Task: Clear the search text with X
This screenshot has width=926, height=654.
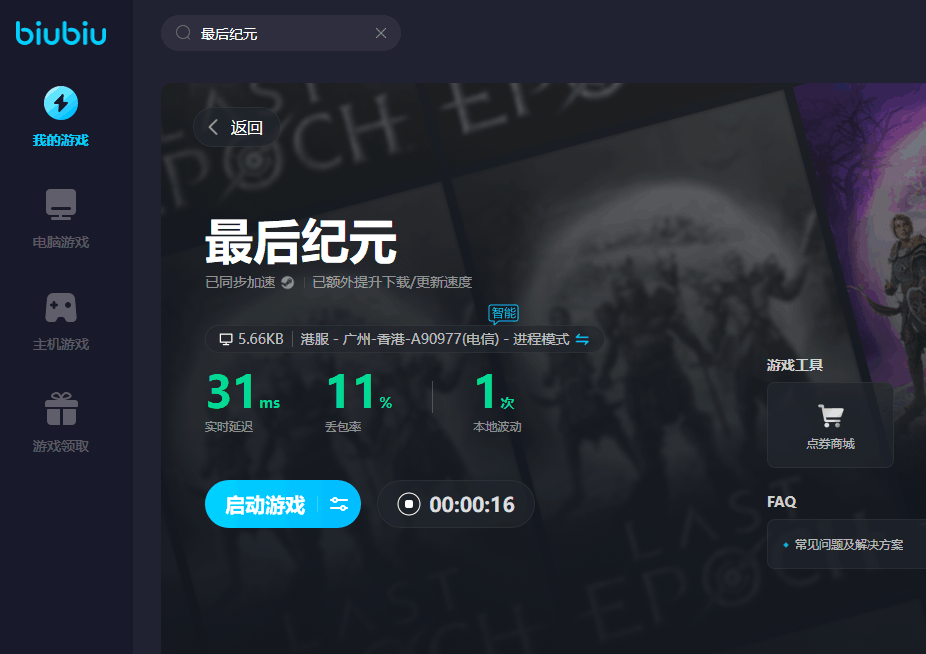Action: pyautogui.click(x=381, y=33)
